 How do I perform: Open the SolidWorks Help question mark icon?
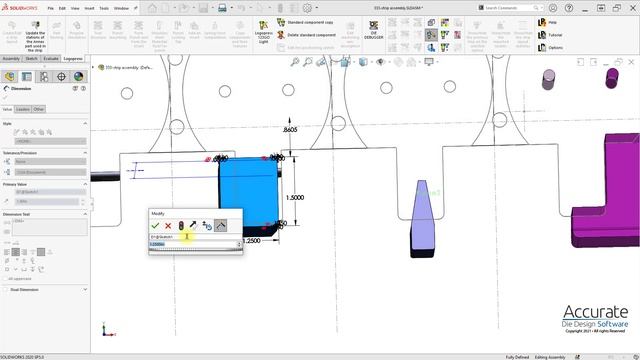pos(569,8)
